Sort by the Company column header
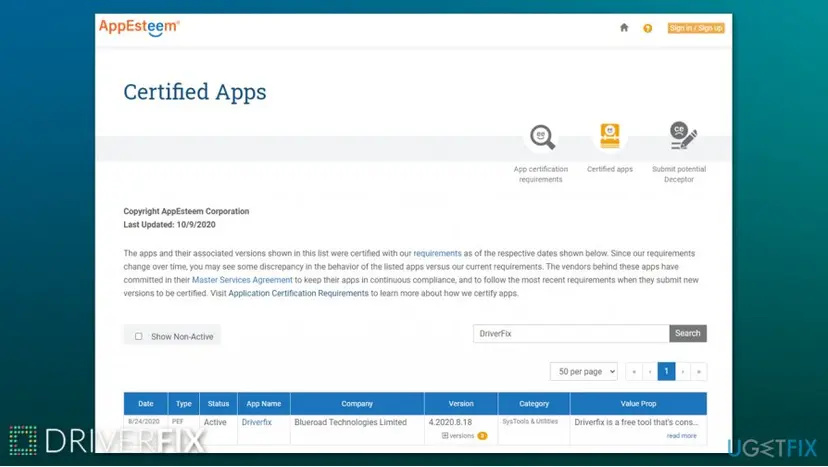 (357, 404)
